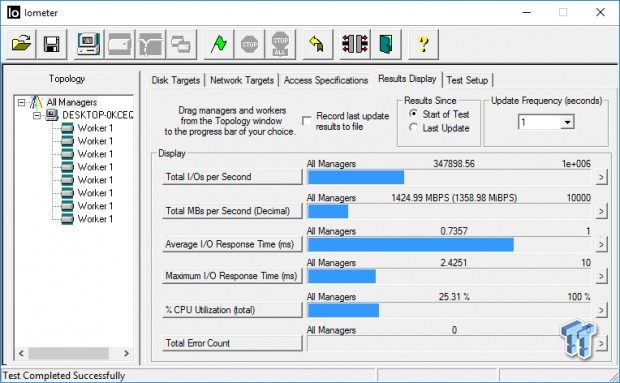Enable Record last update results to file
Viewport: 620px width, 383px height.
306,121
